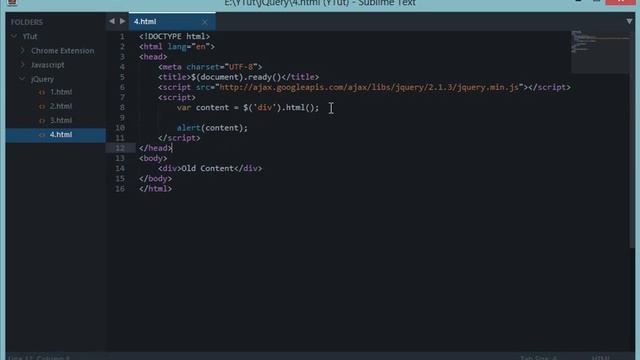Click the closing </html> tag
This screenshot has height=360, width=640.
(x=156, y=189)
